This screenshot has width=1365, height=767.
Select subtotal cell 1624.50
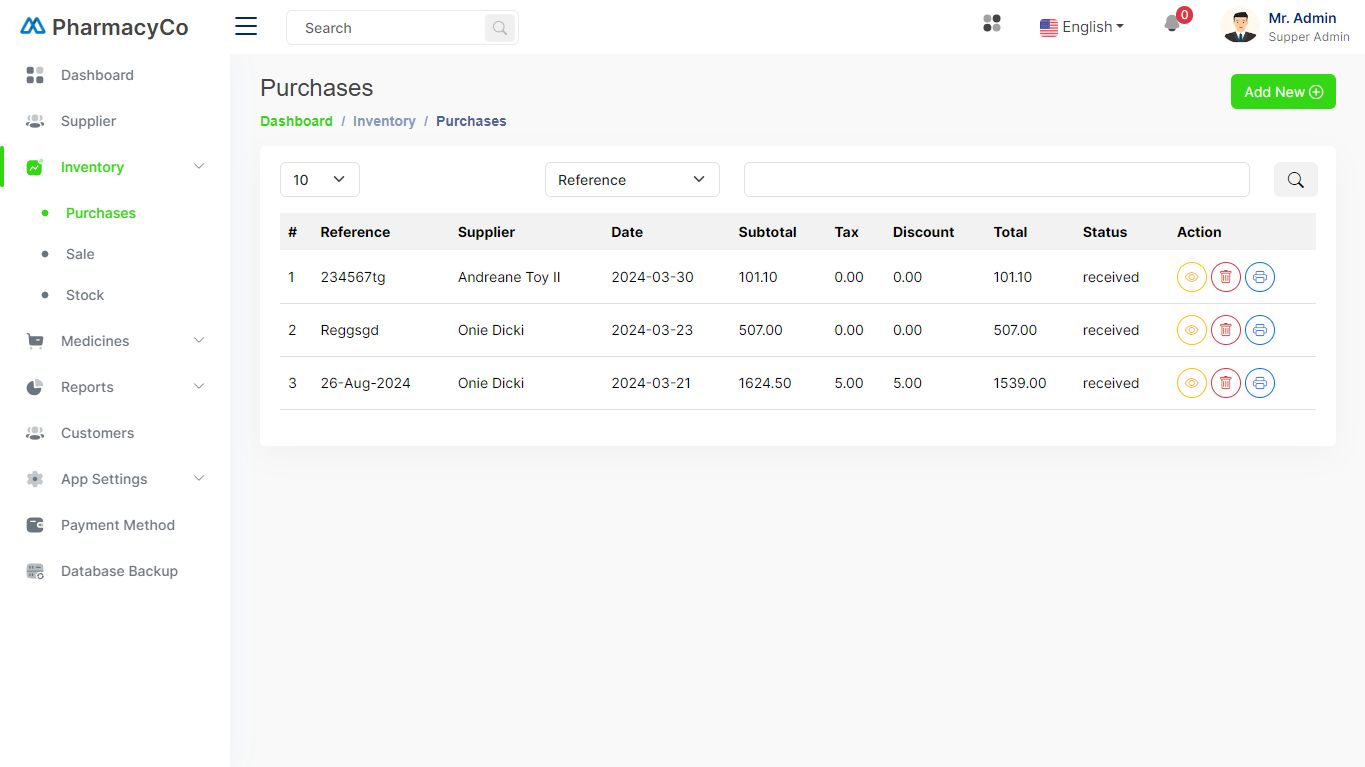[x=765, y=383]
